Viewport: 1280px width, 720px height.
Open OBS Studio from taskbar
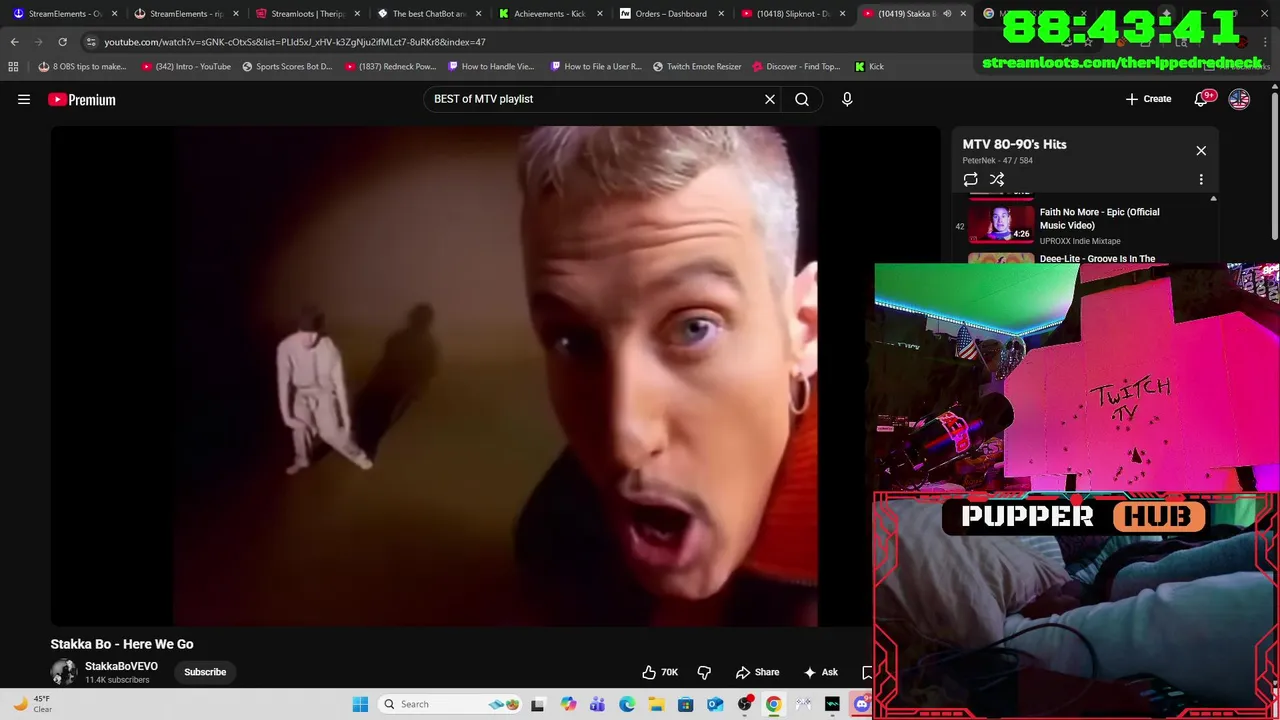[744, 704]
